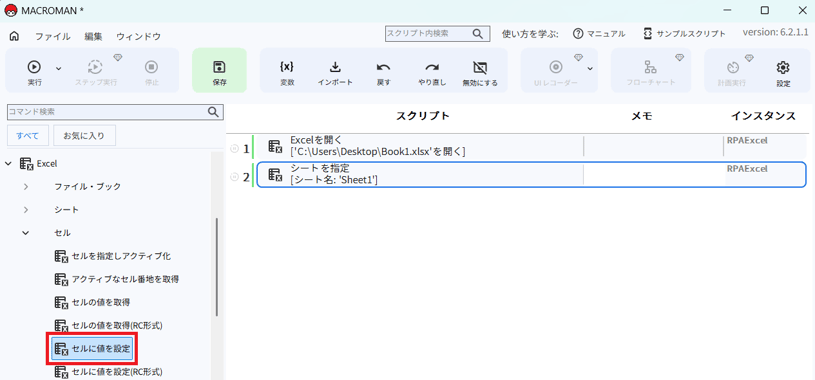Toggle breakpoint circle on row 2
This screenshot has height=380, width=815.
point(234,177)
